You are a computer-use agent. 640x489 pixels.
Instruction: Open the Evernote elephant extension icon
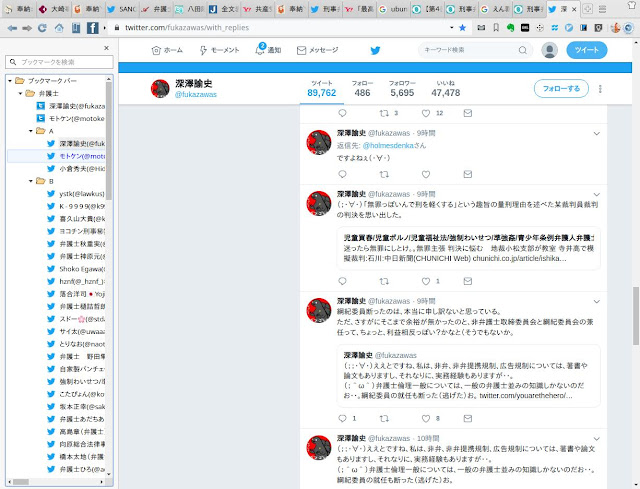[x=510, y=28]
